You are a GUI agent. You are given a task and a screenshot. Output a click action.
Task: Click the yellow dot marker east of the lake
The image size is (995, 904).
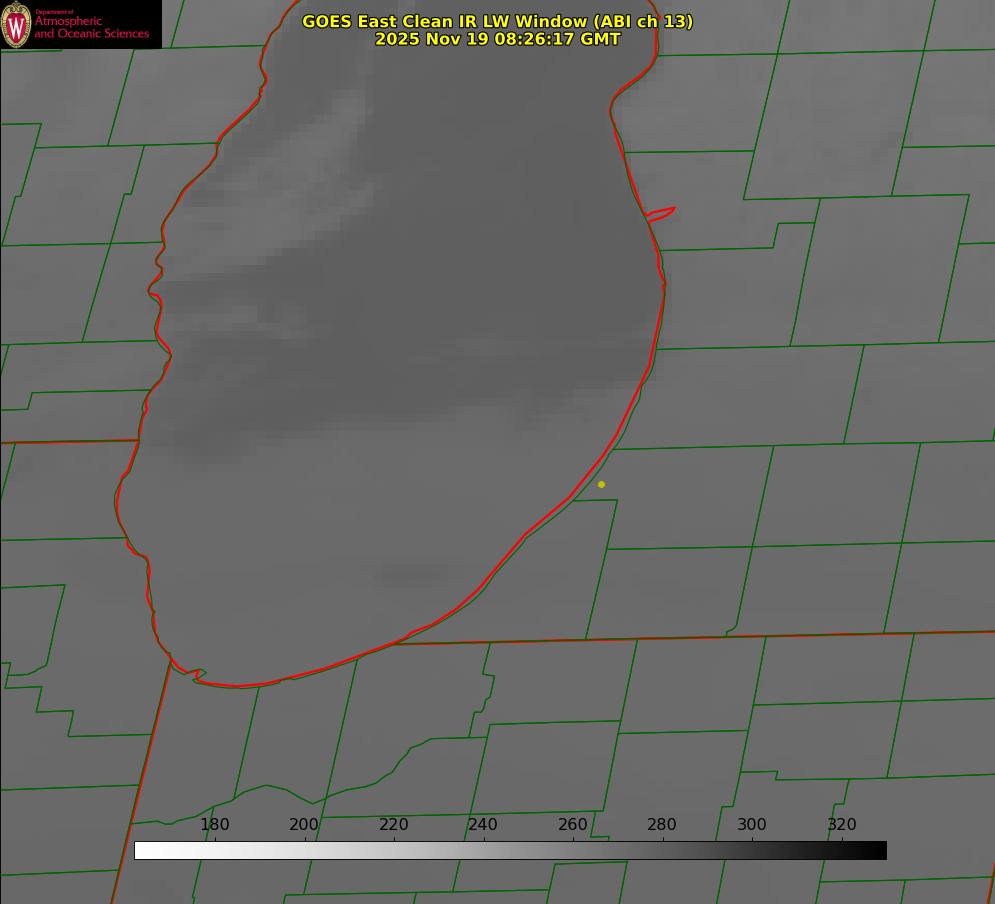pos(601,484)
